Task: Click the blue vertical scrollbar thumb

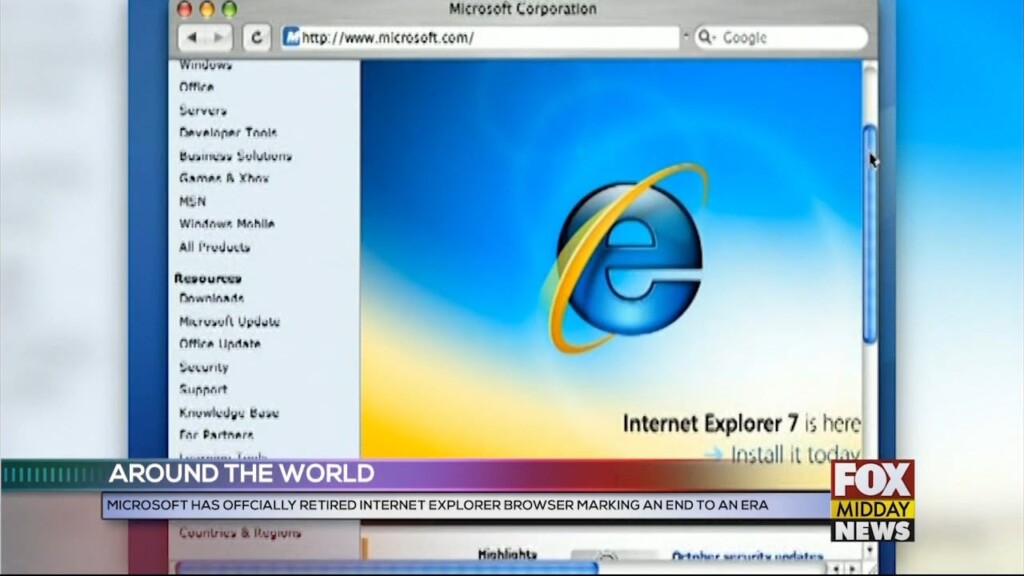Action: (x=869, y=234)
